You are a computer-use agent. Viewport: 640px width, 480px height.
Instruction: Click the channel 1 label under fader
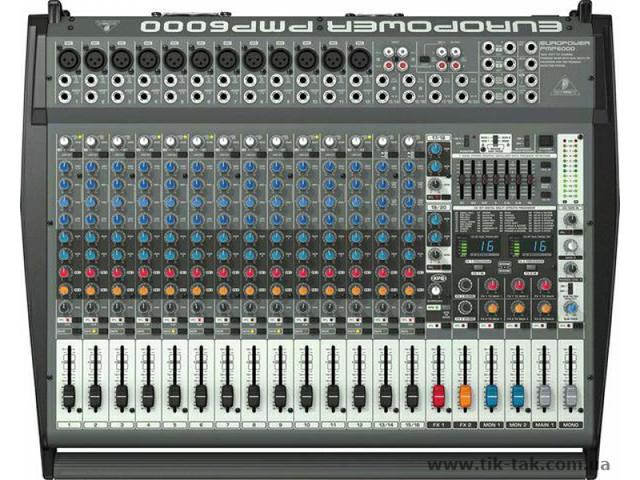click(x=68, y=426)
